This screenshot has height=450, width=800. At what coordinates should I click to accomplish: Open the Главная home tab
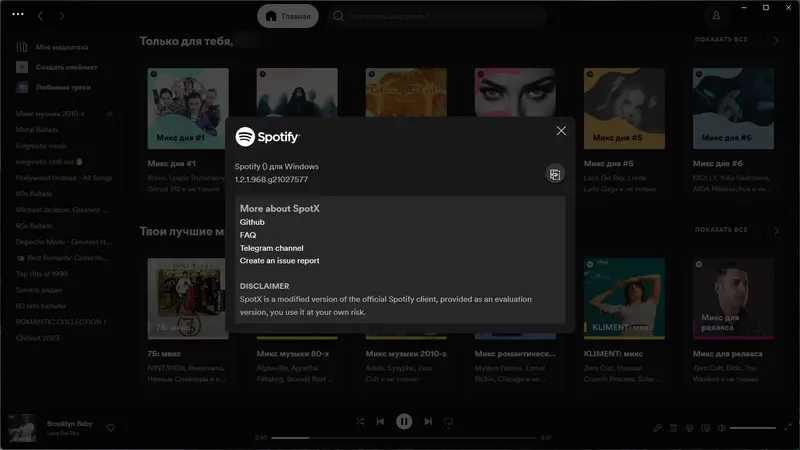(288, 16)
